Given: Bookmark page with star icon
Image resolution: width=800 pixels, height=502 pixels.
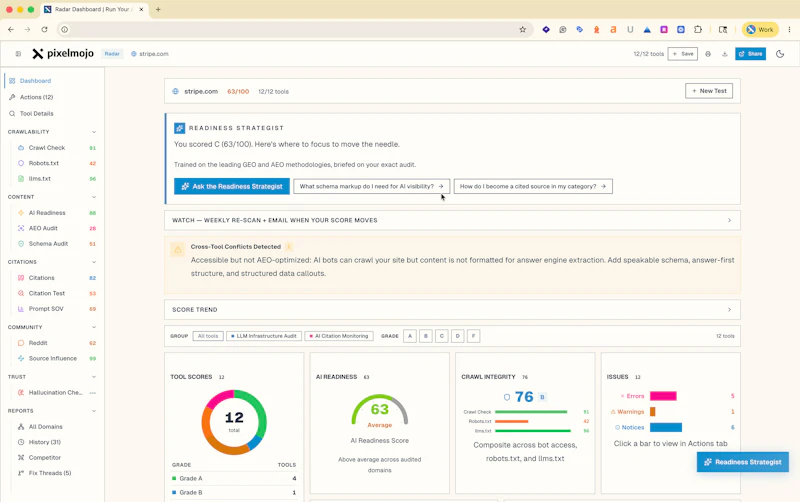Looking at the screenshot, I should (522, 30).
